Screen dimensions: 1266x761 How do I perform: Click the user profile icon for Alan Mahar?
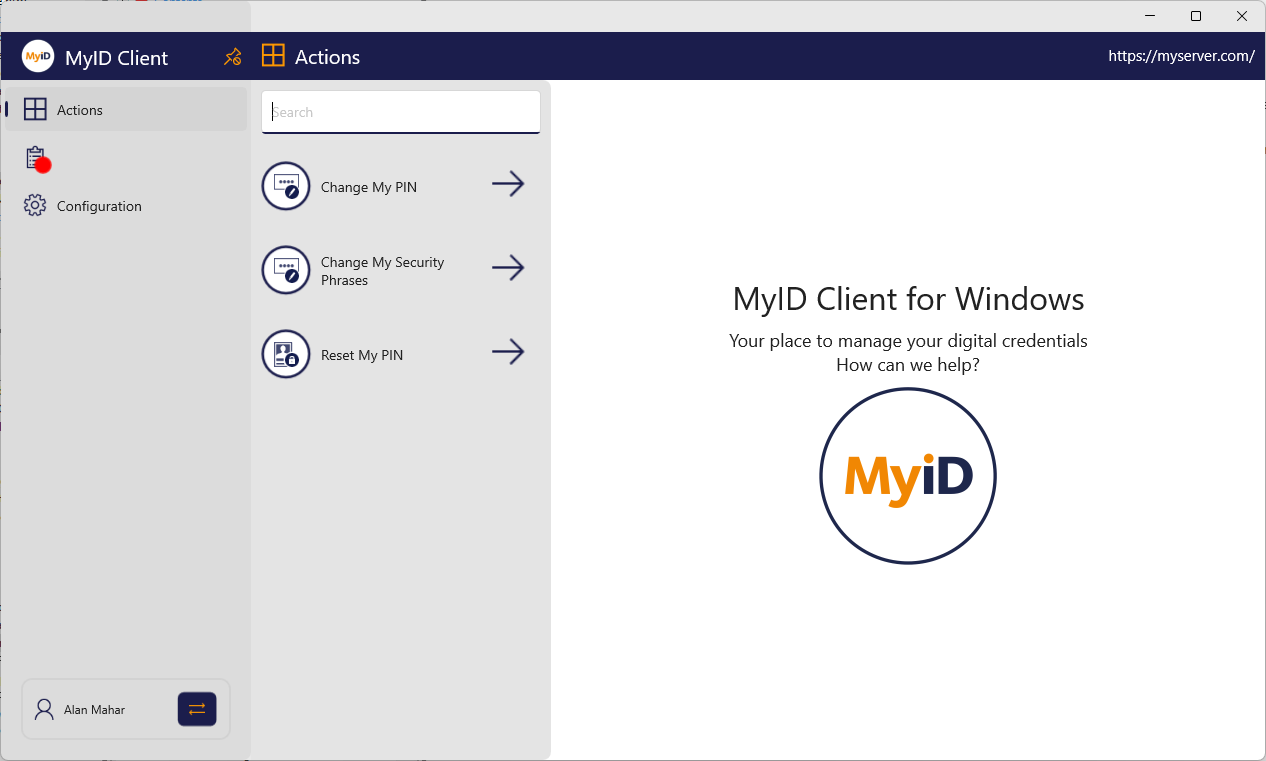44,709
